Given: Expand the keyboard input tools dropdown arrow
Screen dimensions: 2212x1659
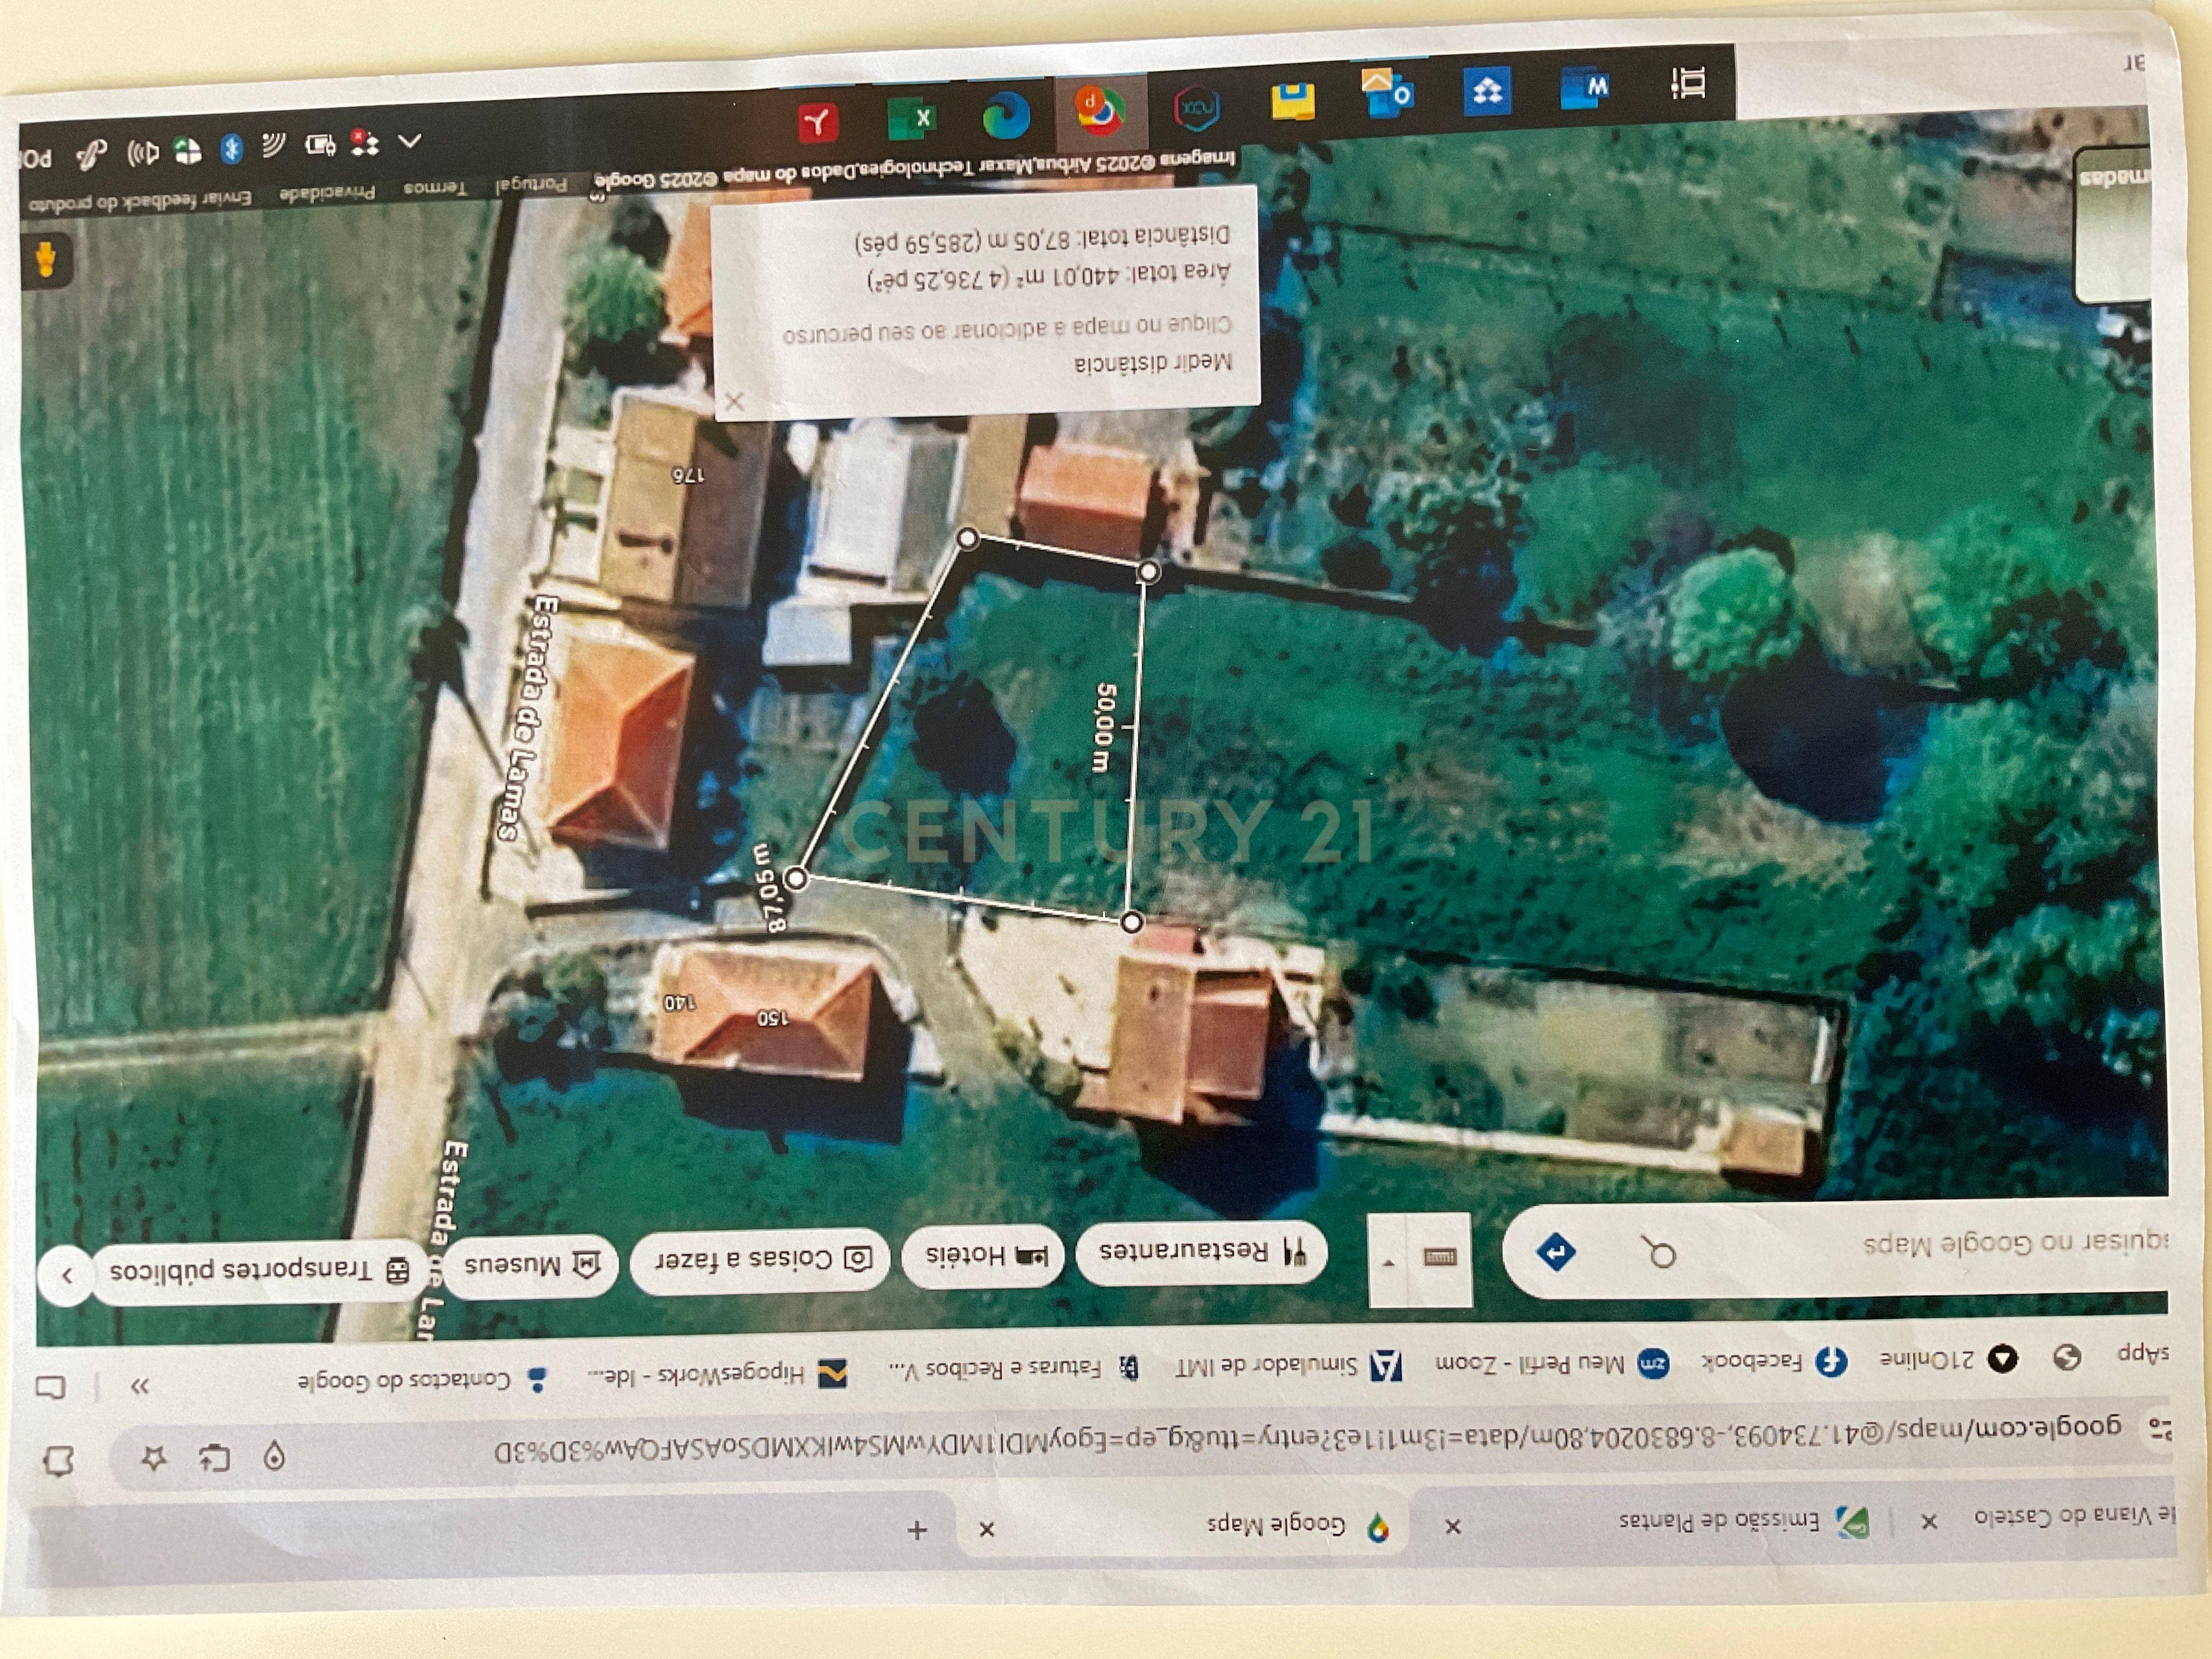Looking at the screenshot, I should [1388, 1262].
